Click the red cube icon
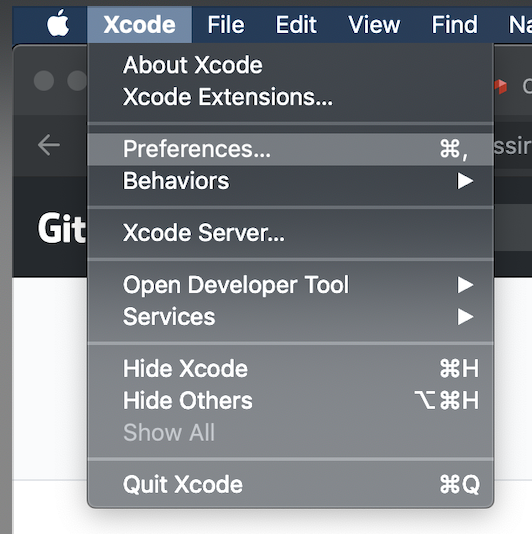This screenshot has width=532, height=534. point(501,87)
